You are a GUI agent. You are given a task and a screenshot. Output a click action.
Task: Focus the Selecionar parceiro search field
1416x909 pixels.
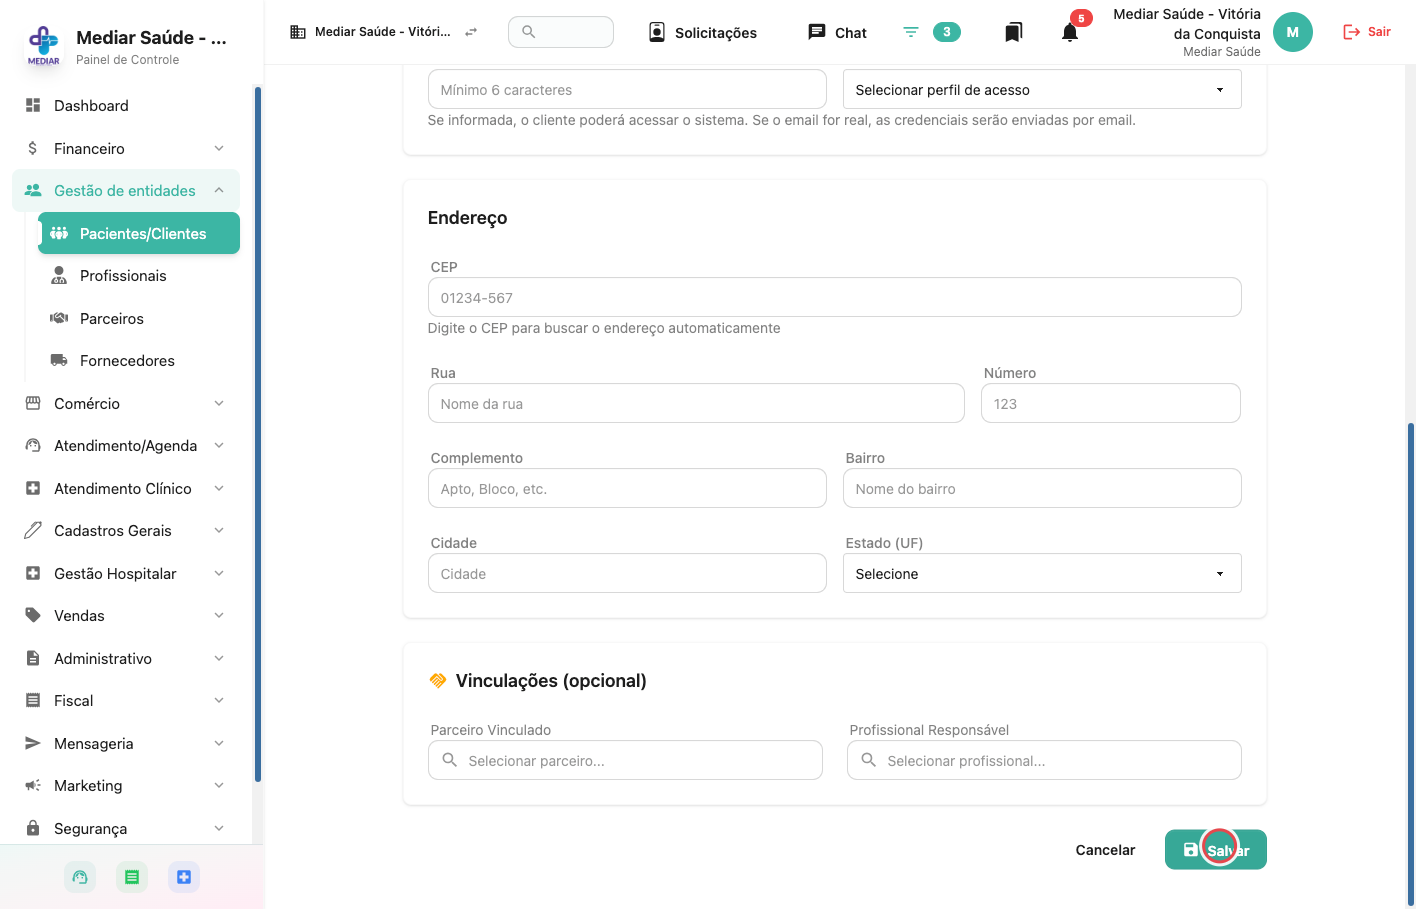(625, 760)
